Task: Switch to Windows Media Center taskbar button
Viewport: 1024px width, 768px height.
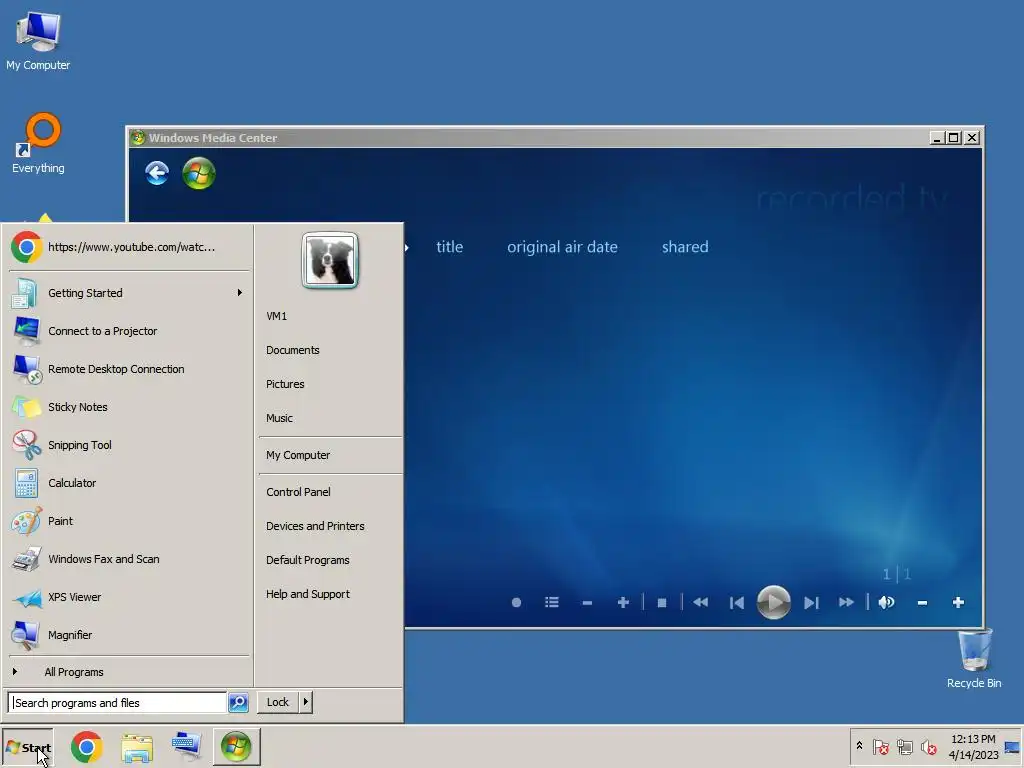Action: point(236,747)
